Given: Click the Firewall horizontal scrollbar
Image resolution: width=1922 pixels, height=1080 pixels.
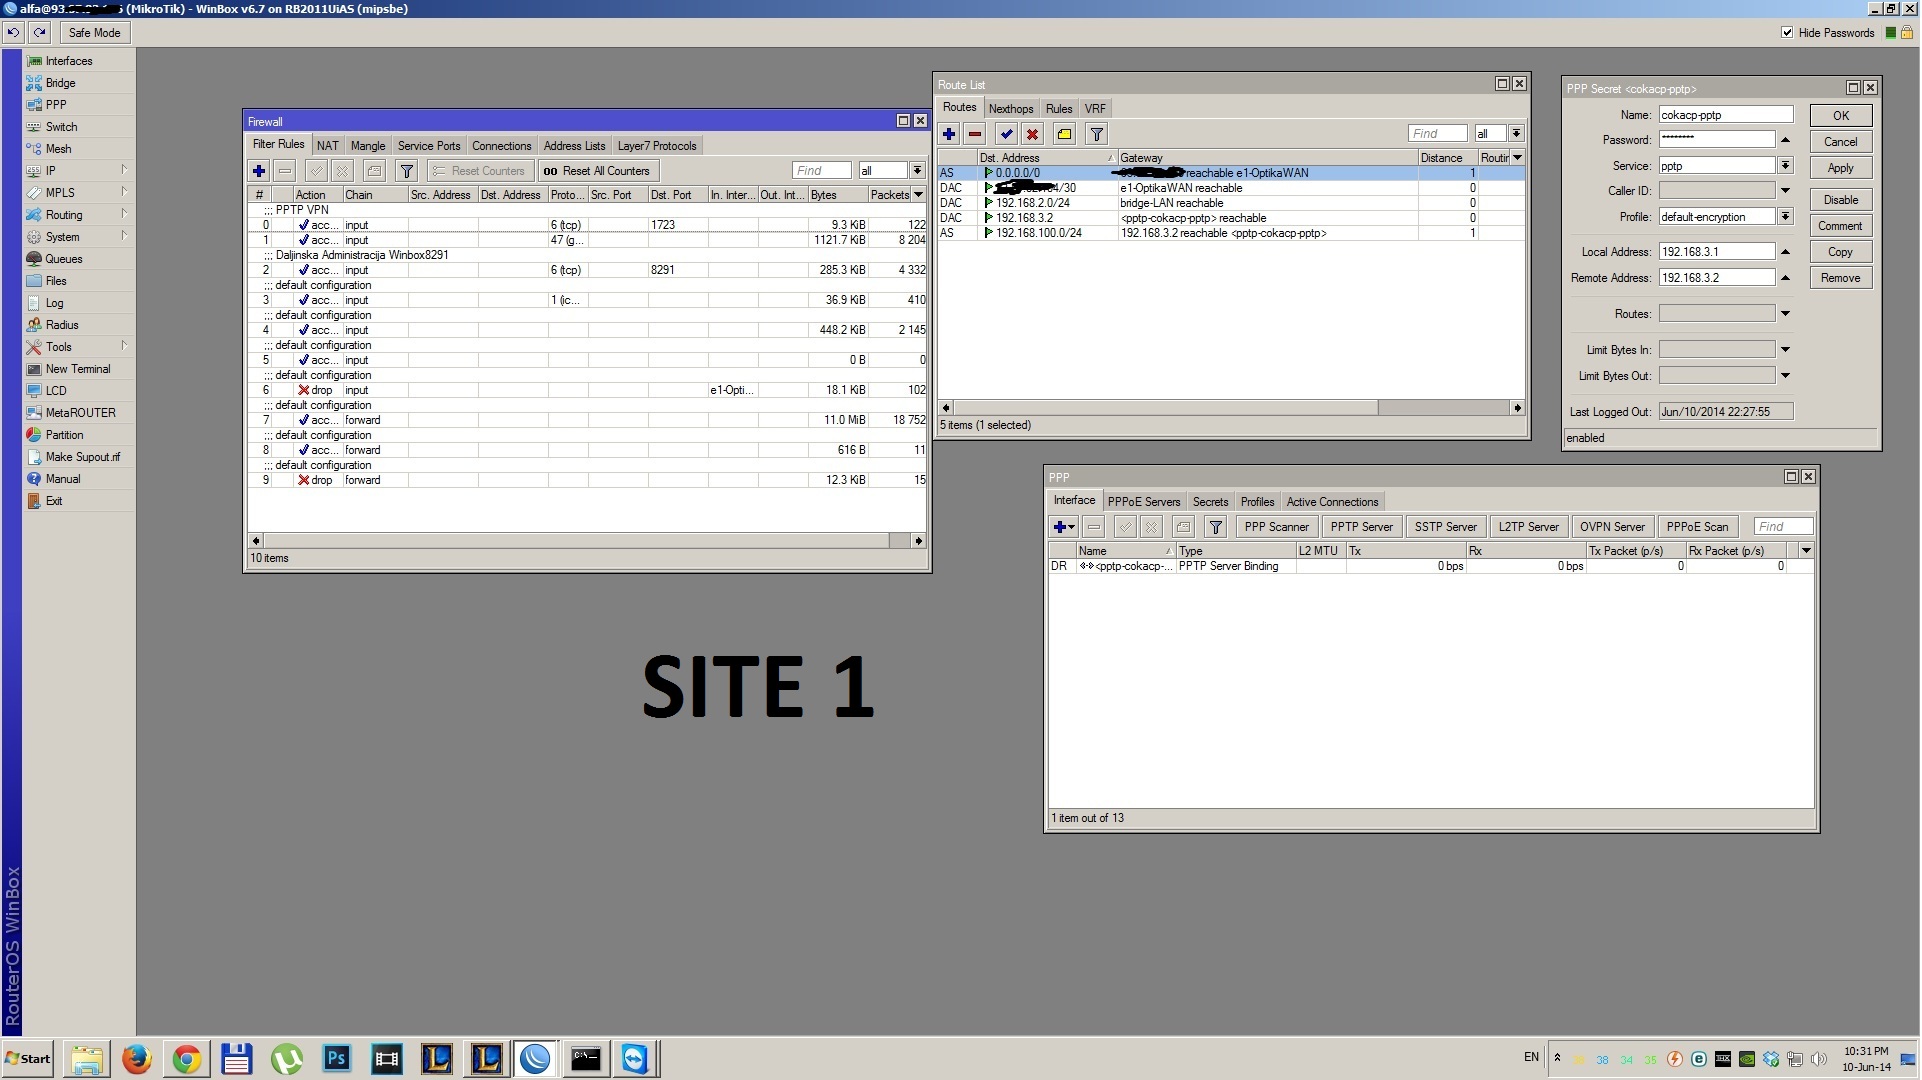Looking at the screenshot, I should (575, 540).
